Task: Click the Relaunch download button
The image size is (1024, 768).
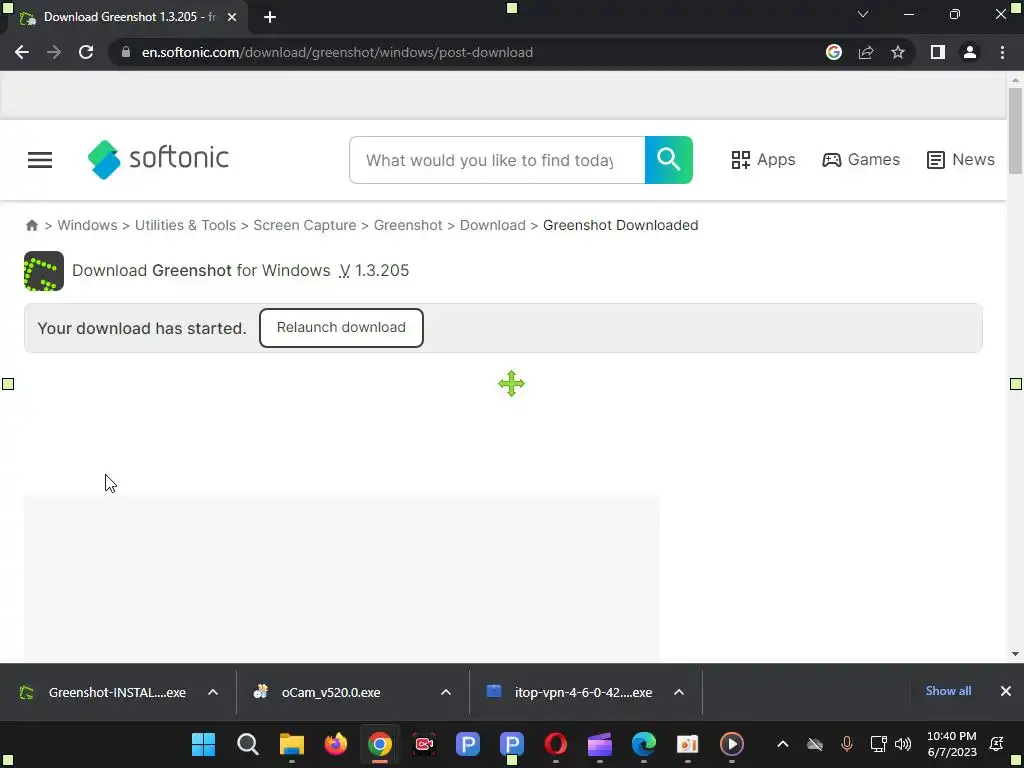Action: click(x=341, y=328)
